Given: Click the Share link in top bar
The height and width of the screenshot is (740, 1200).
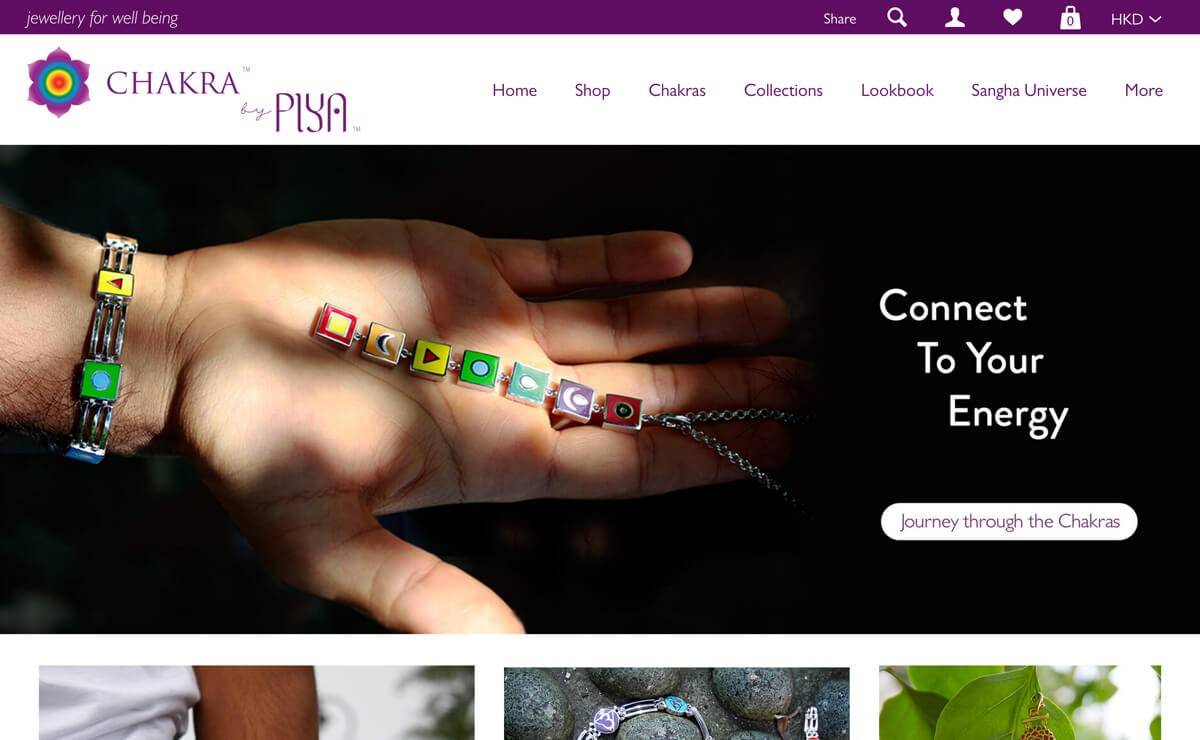Looking at the screenshot, I should (x=840, y=18).
